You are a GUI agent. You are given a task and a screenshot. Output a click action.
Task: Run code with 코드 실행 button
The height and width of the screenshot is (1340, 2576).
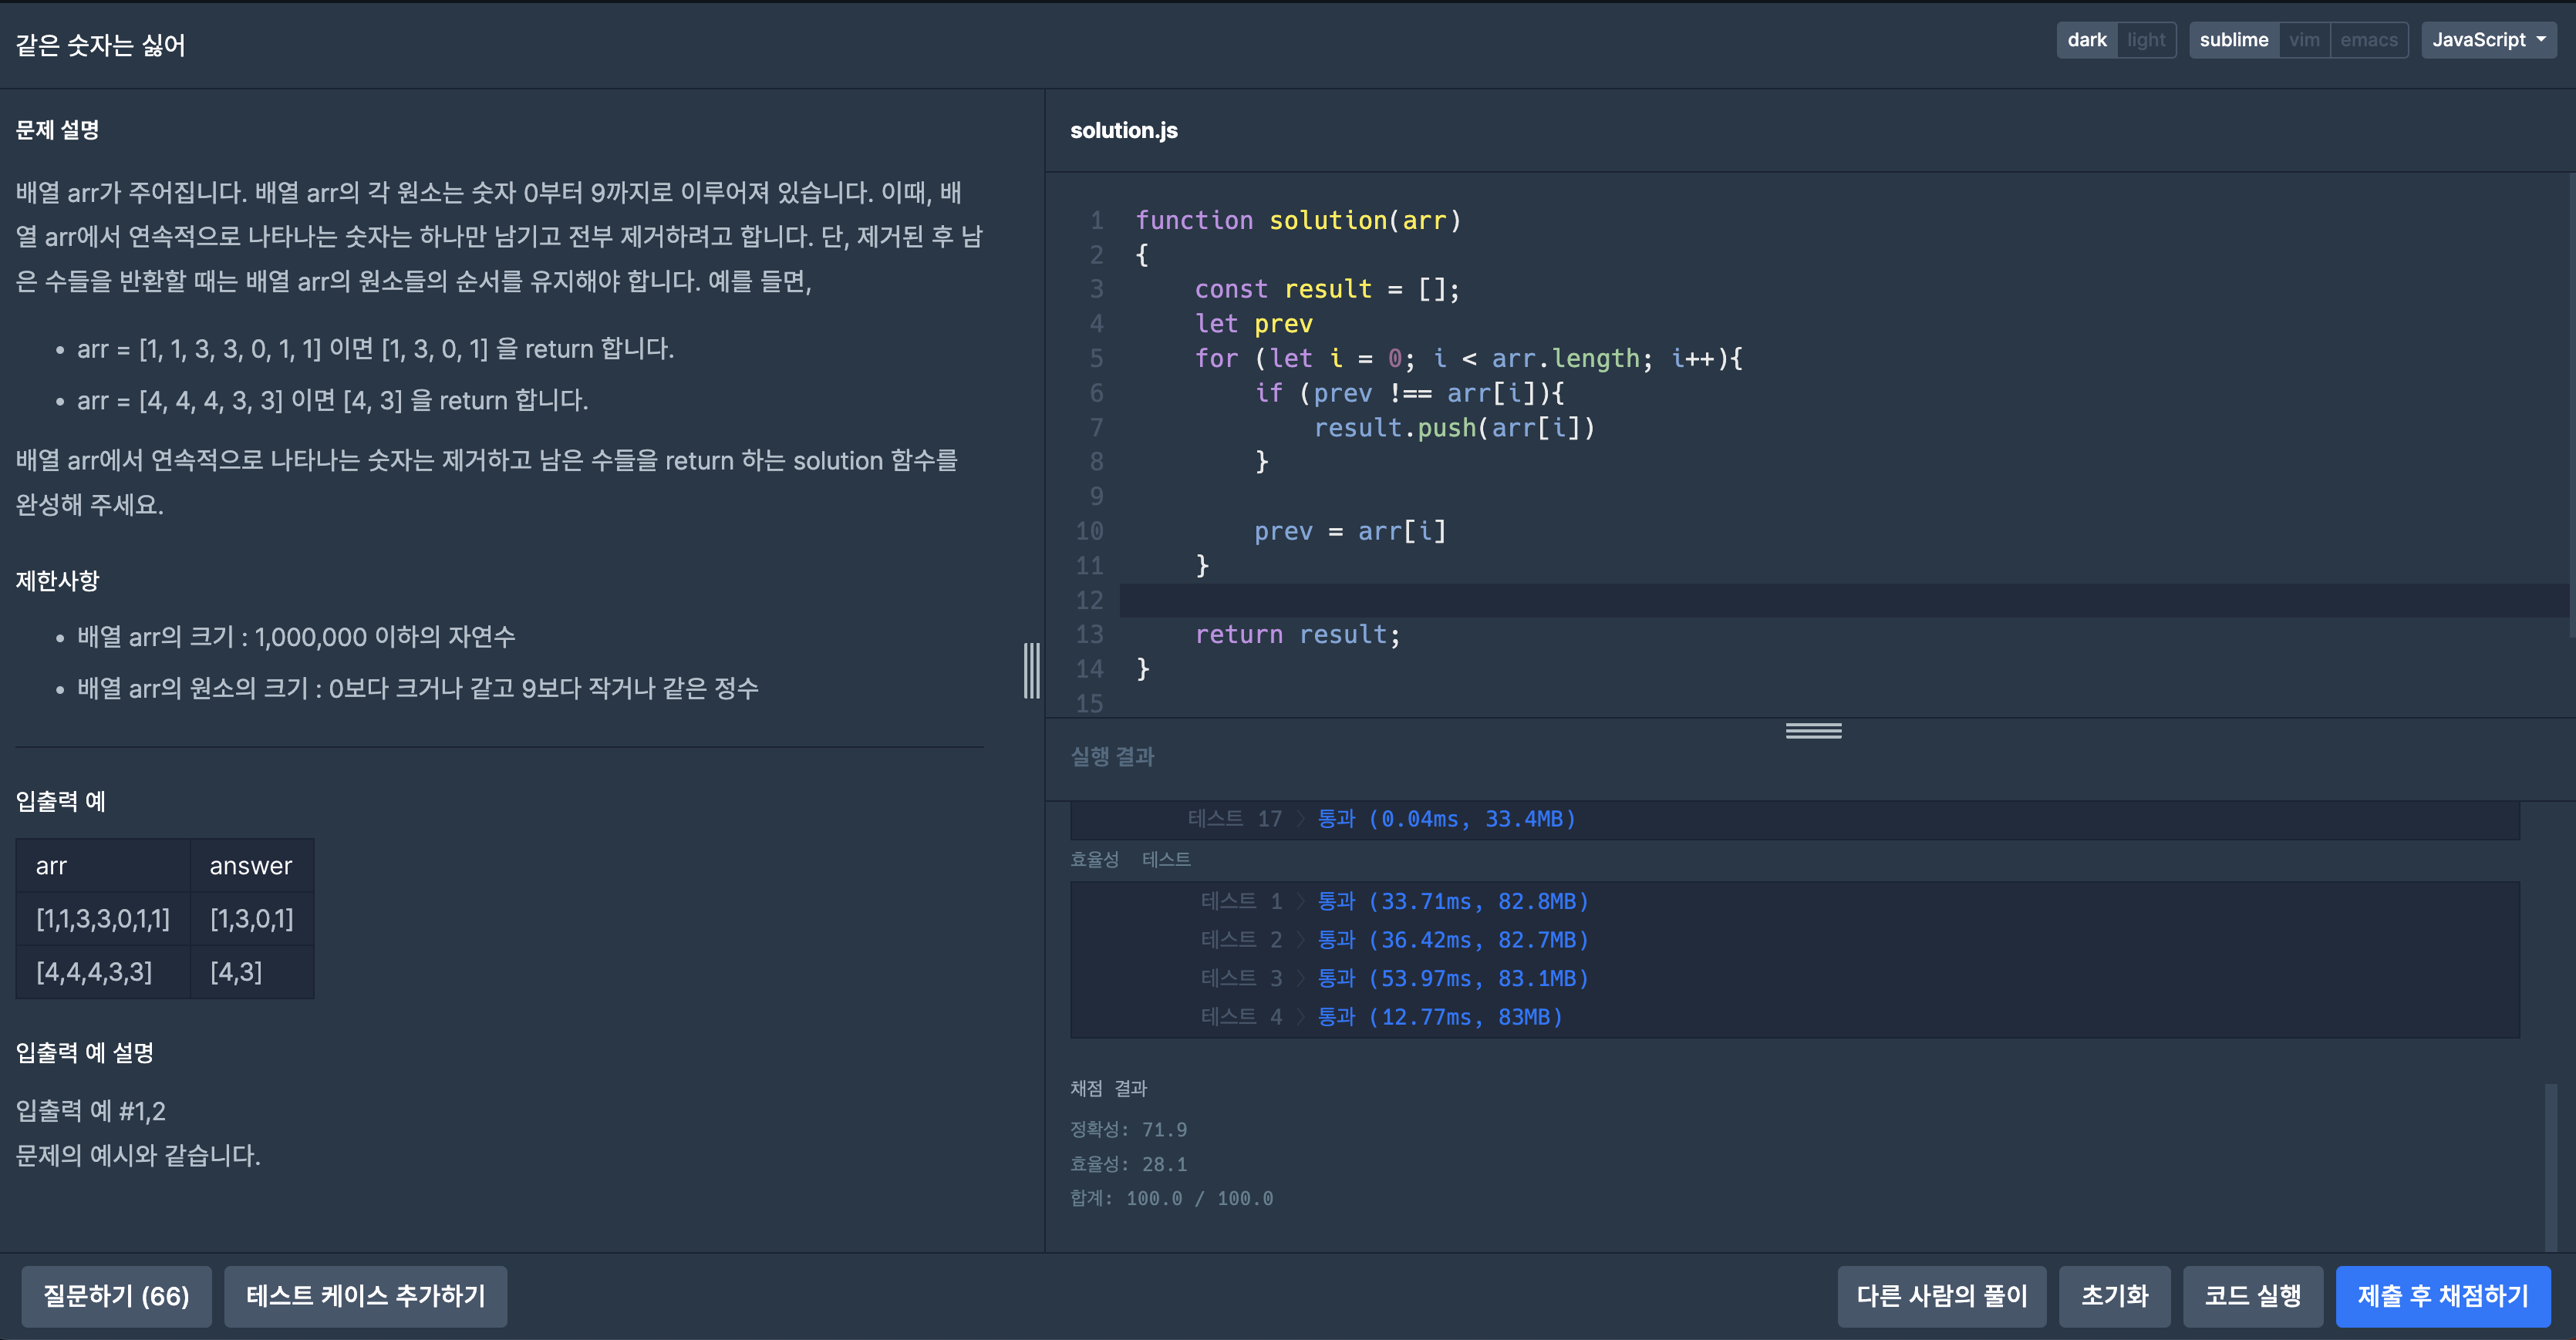[2252, 1296]
